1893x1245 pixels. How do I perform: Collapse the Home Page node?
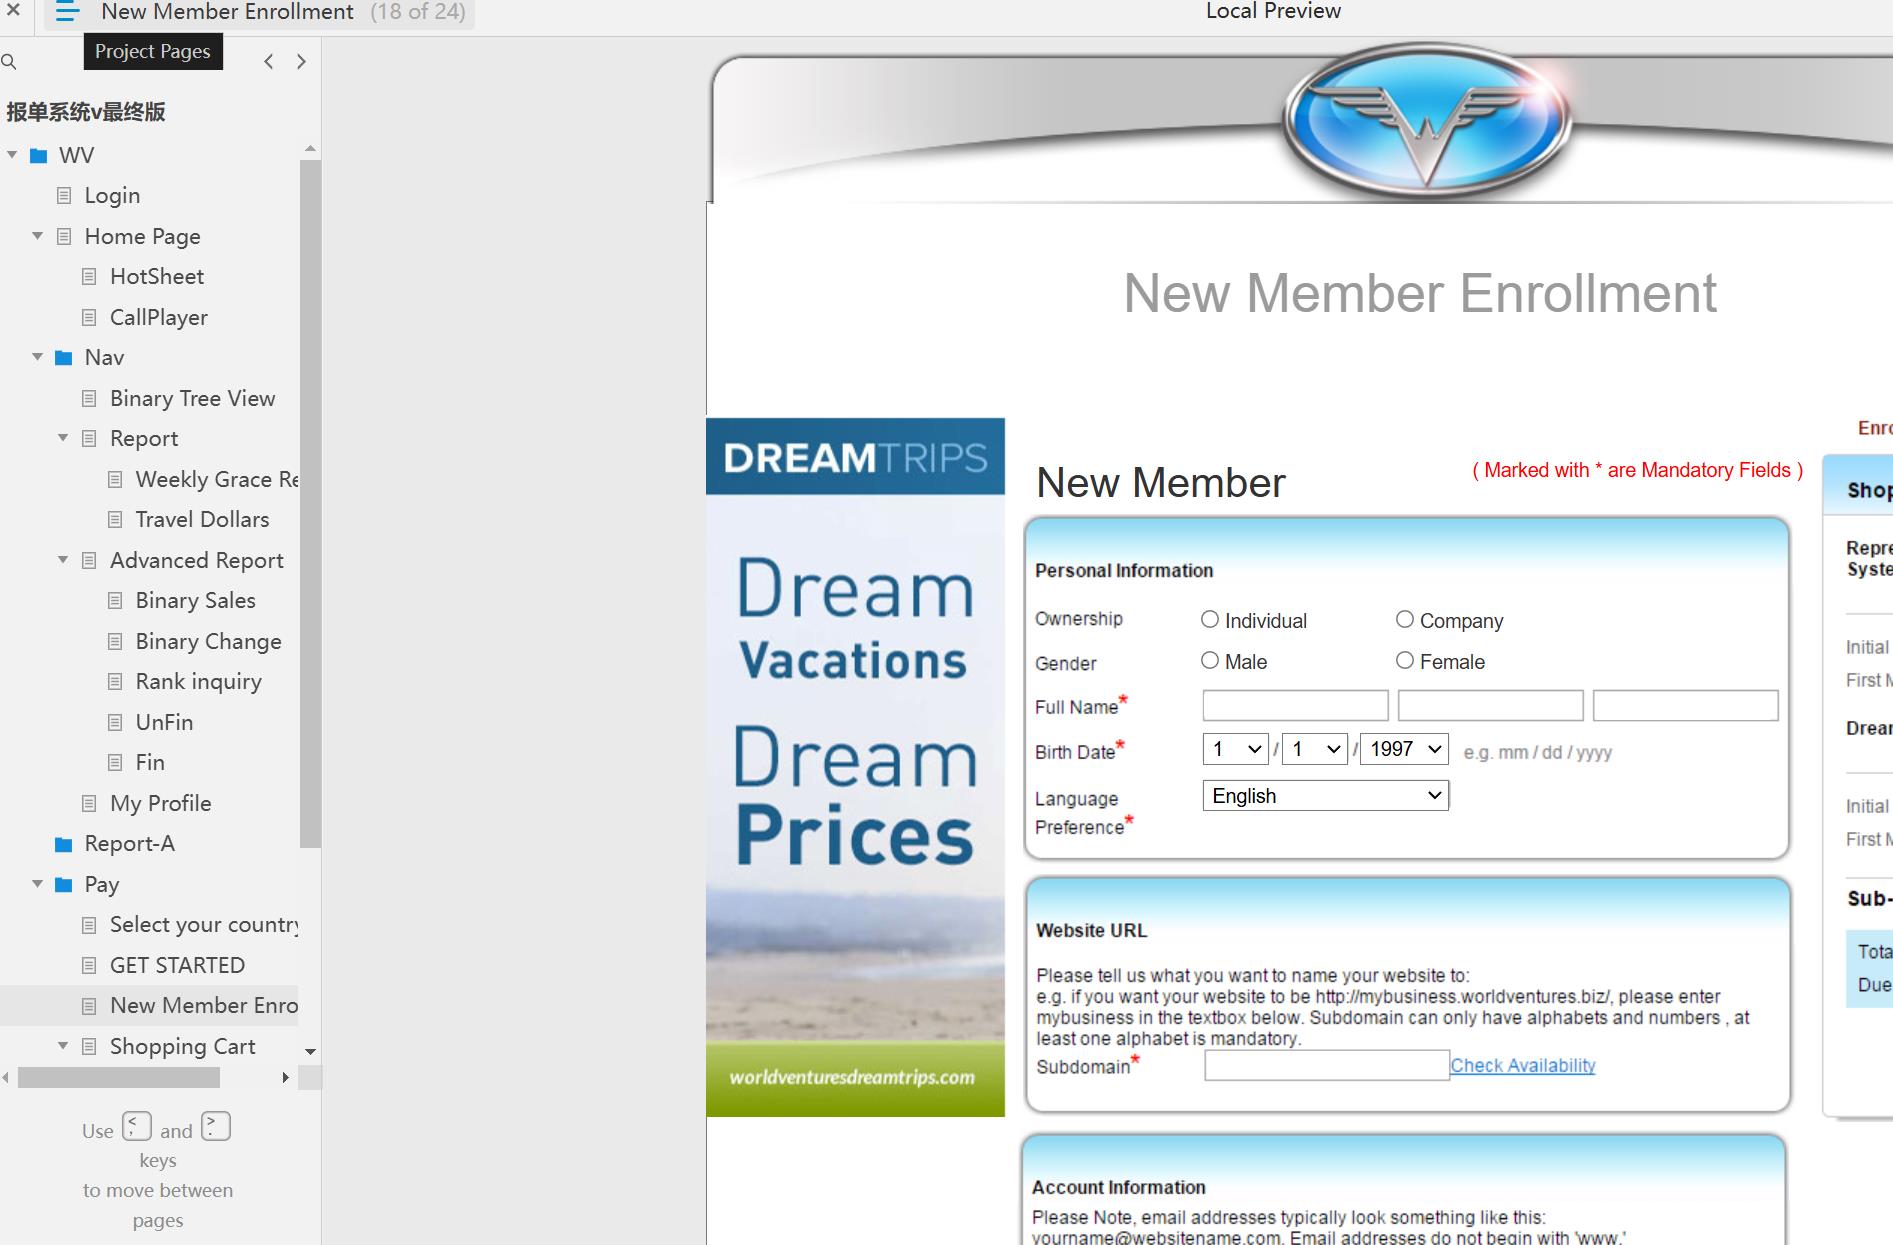pos(37,236)
